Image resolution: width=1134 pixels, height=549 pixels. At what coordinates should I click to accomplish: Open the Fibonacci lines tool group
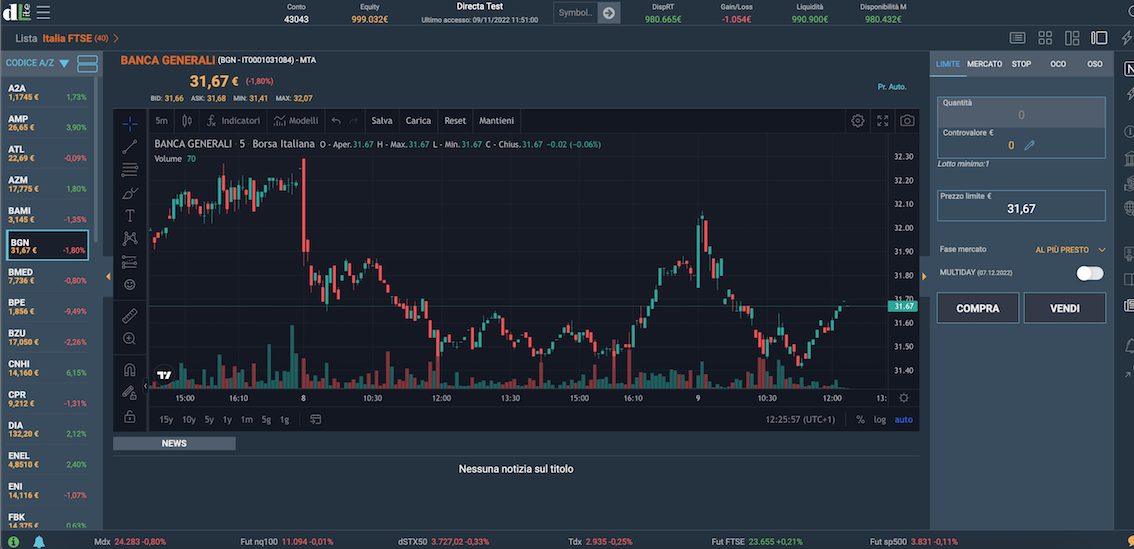click(130, 170)
